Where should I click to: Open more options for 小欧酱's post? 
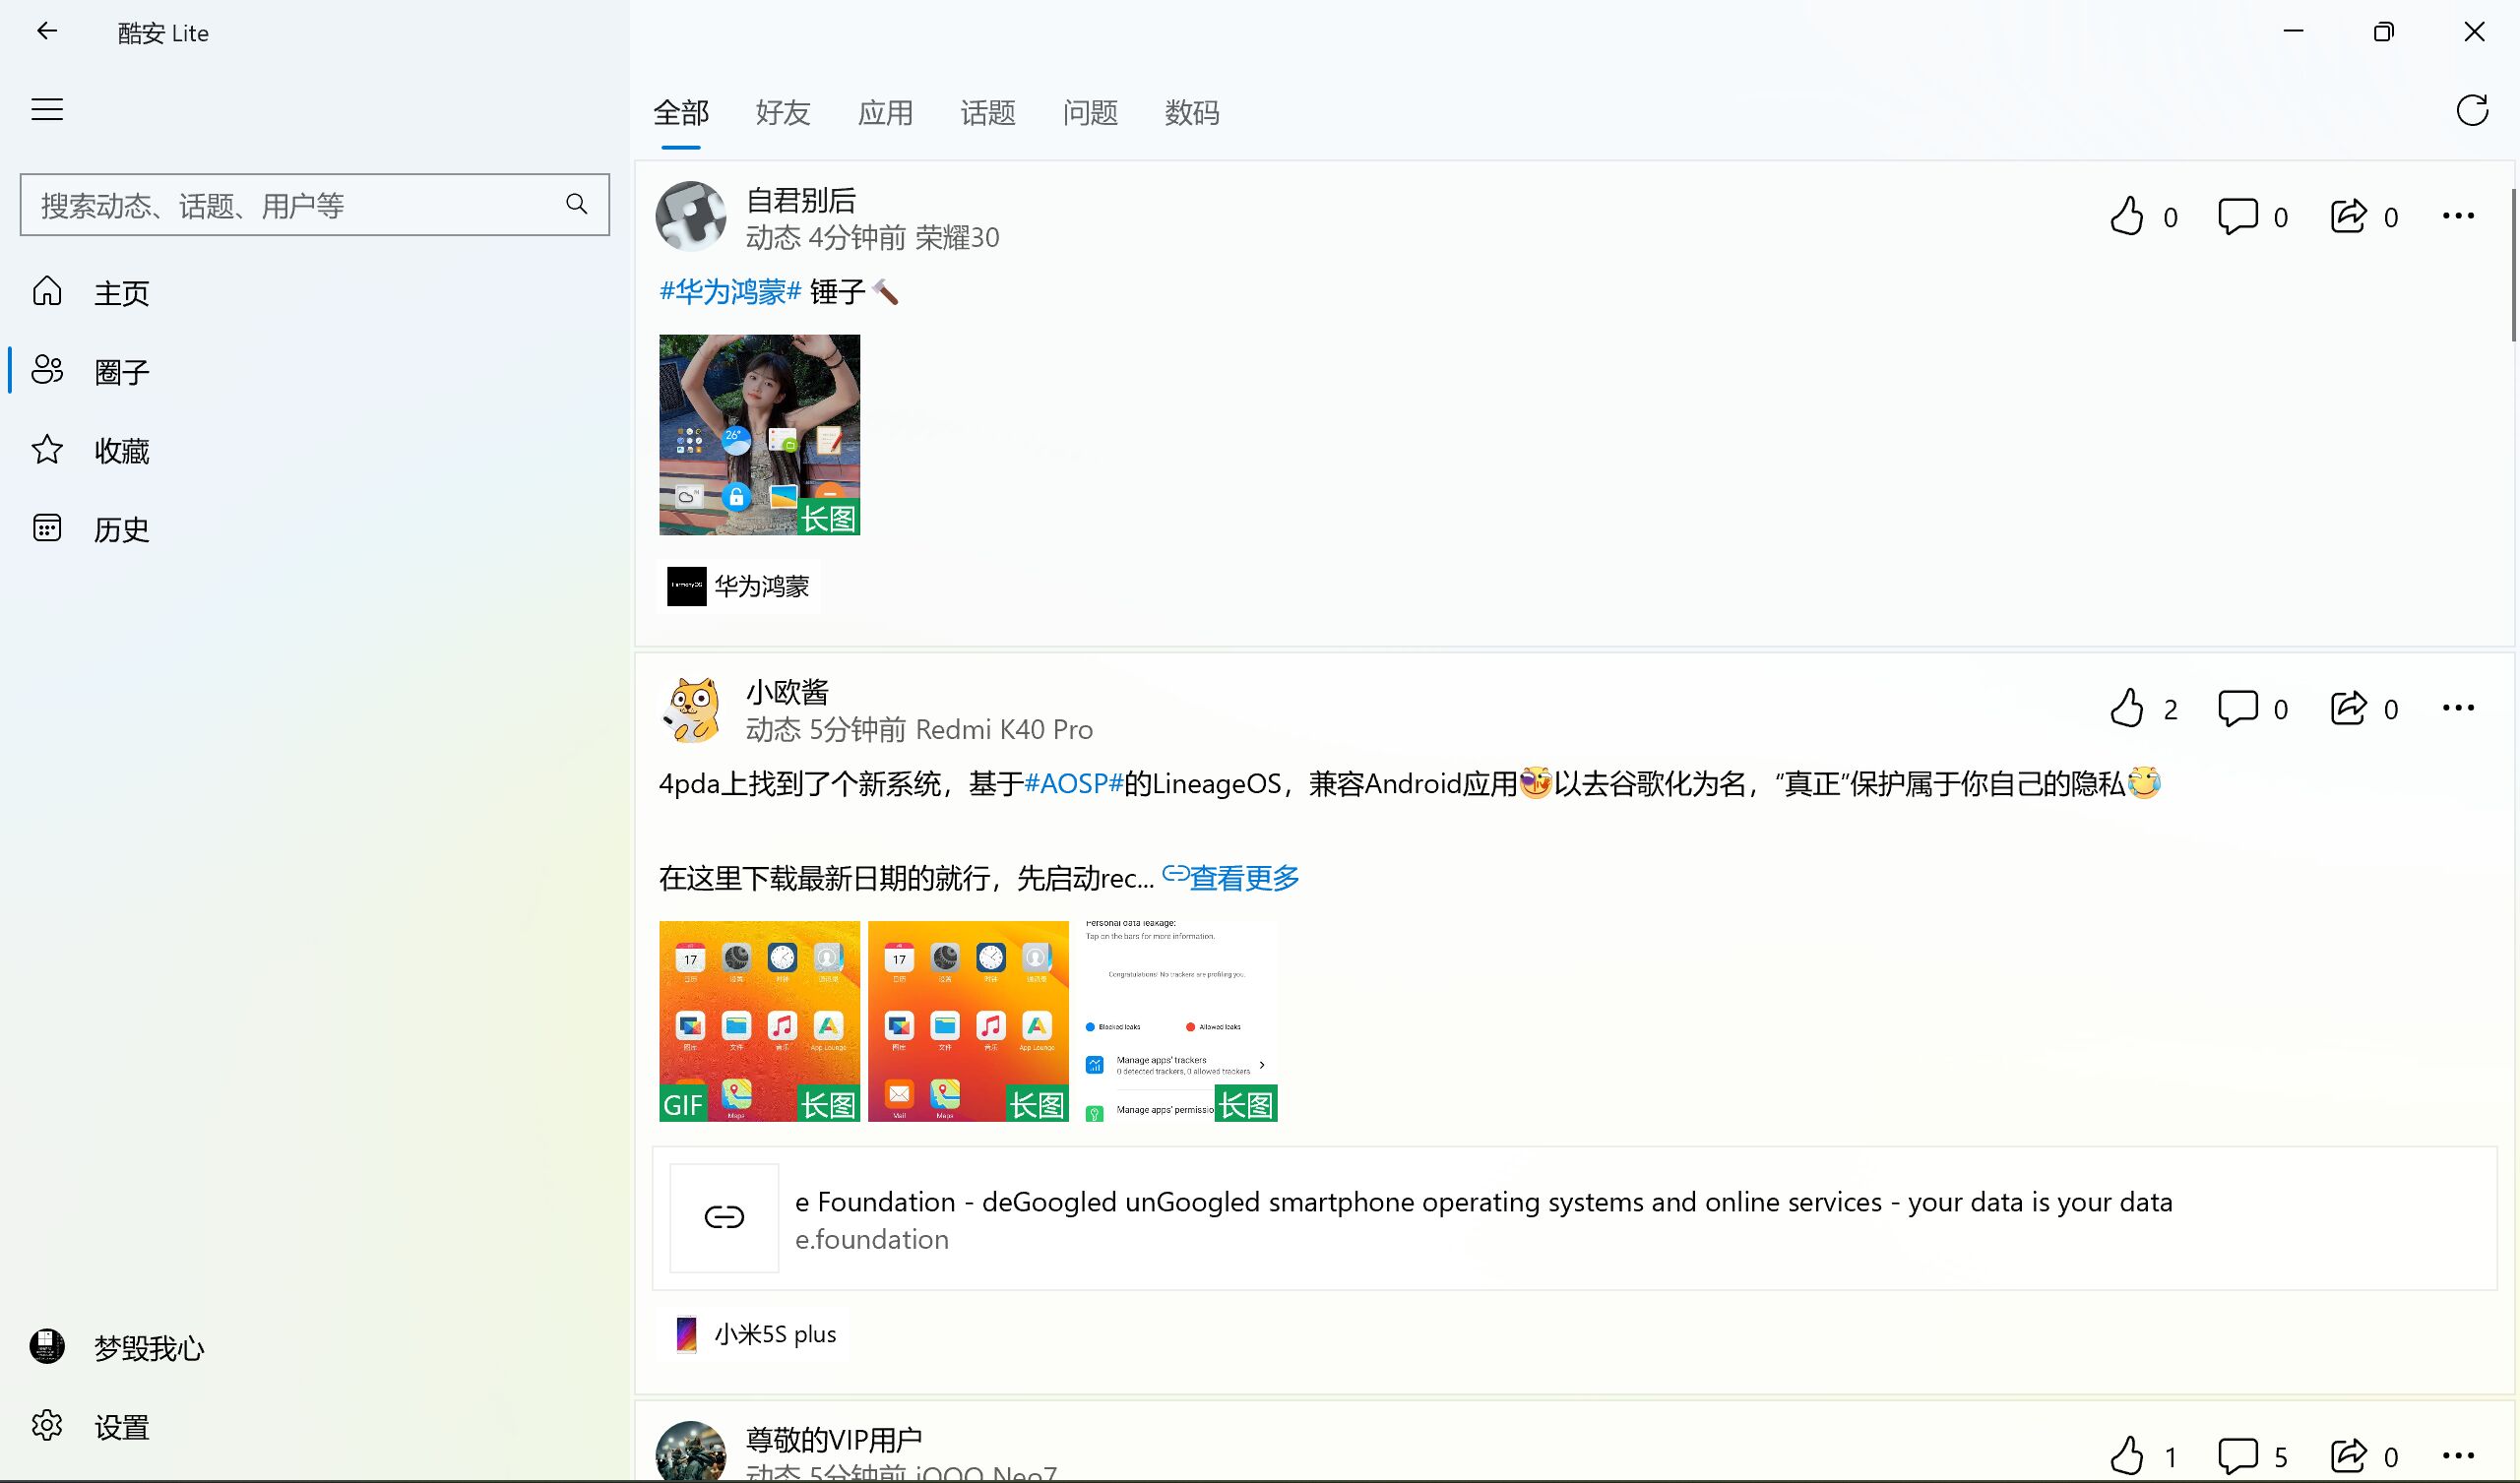coord(2458,708)
